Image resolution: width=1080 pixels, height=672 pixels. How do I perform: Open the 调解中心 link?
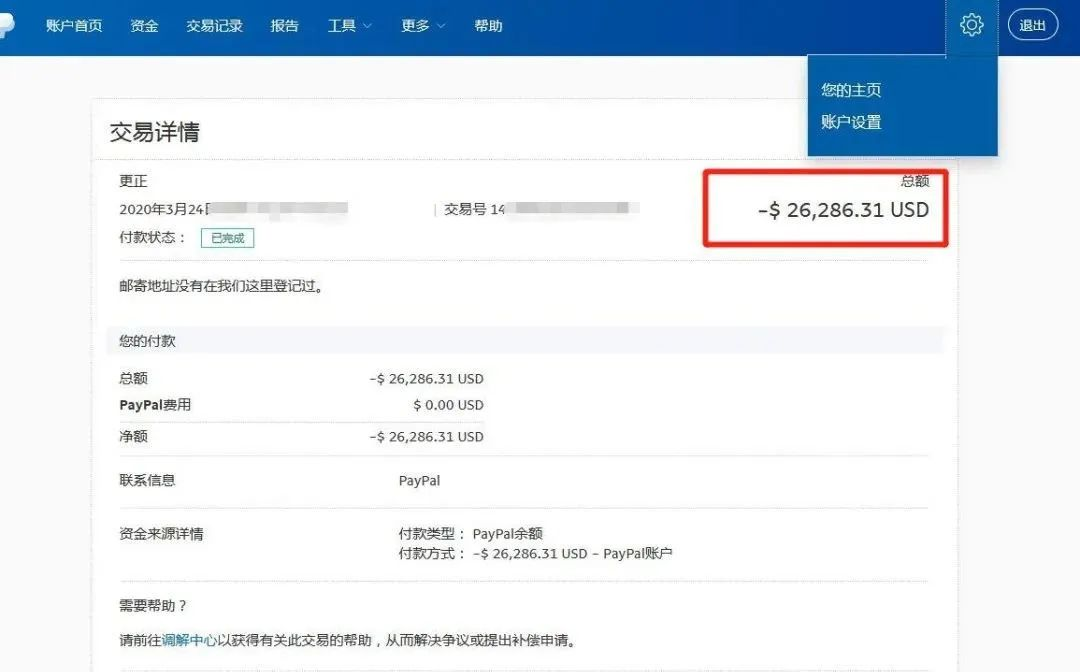189,640
